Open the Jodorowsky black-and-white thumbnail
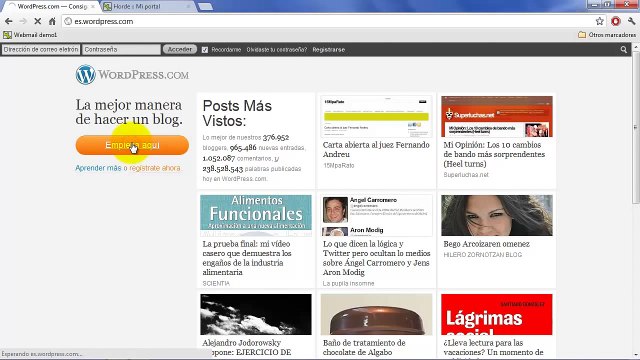This screenshot has height=360, width=640. (256, 314)
